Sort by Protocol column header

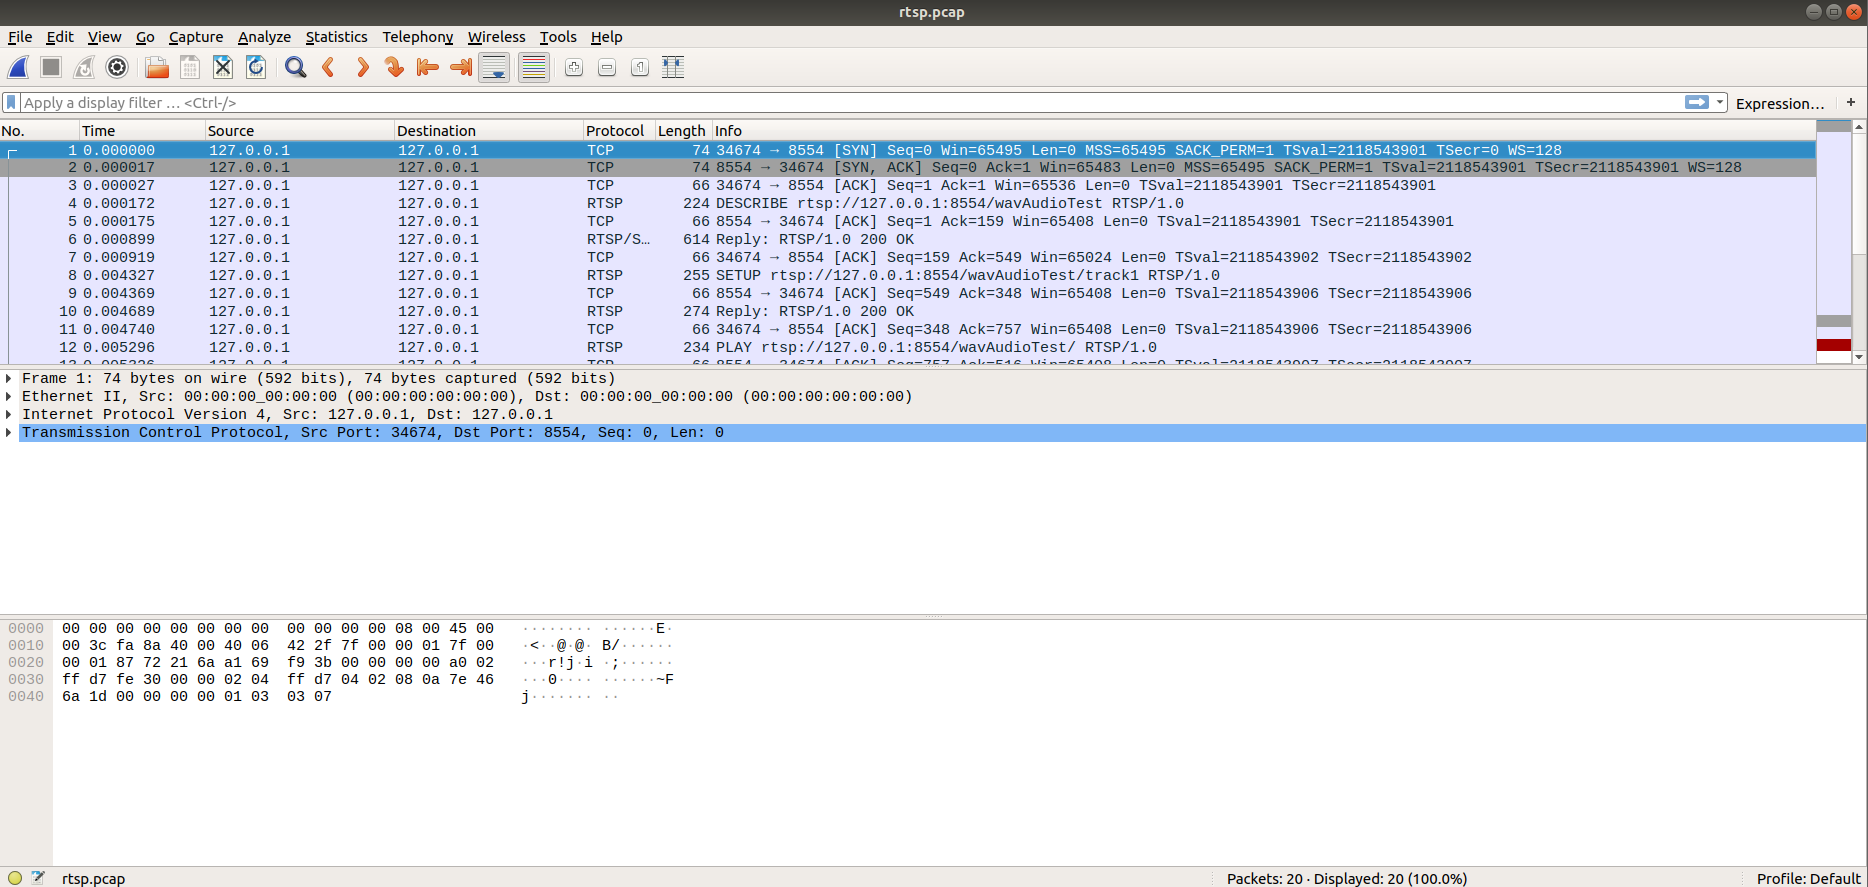tap(619, 131)
